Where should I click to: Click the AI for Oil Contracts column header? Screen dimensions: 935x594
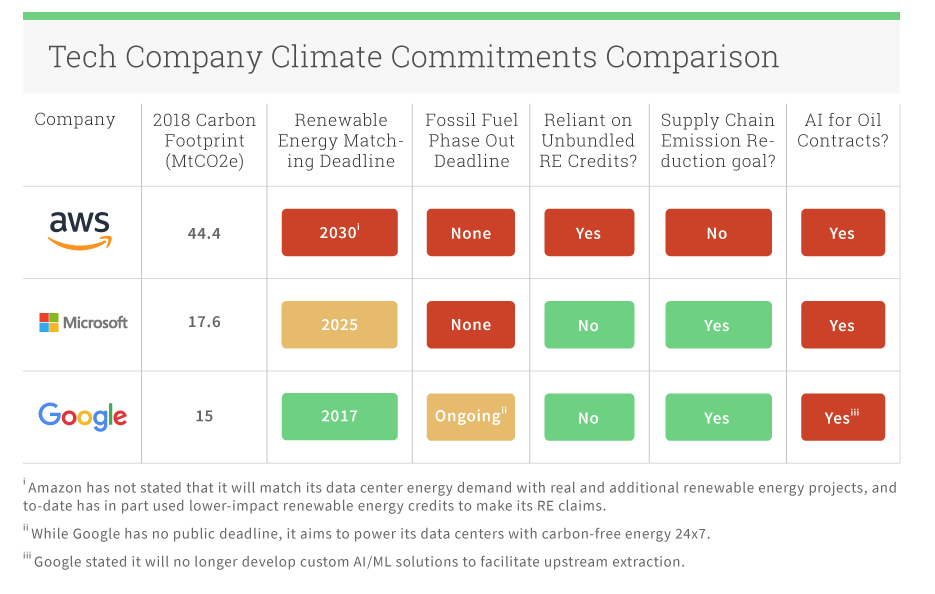pos(843,131)
